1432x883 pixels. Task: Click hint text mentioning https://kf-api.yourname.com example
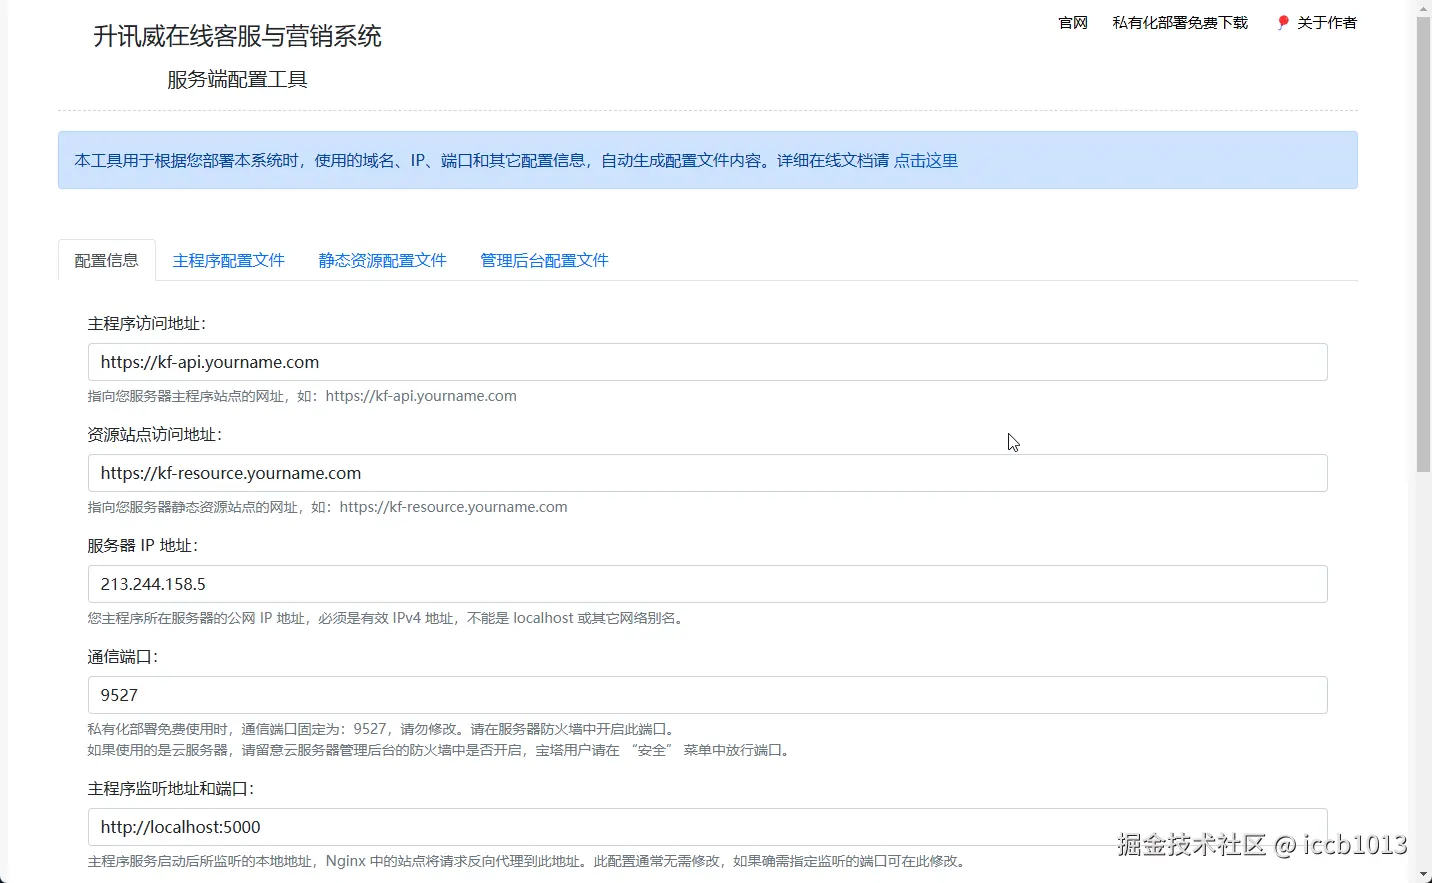(x=302, y=396)
